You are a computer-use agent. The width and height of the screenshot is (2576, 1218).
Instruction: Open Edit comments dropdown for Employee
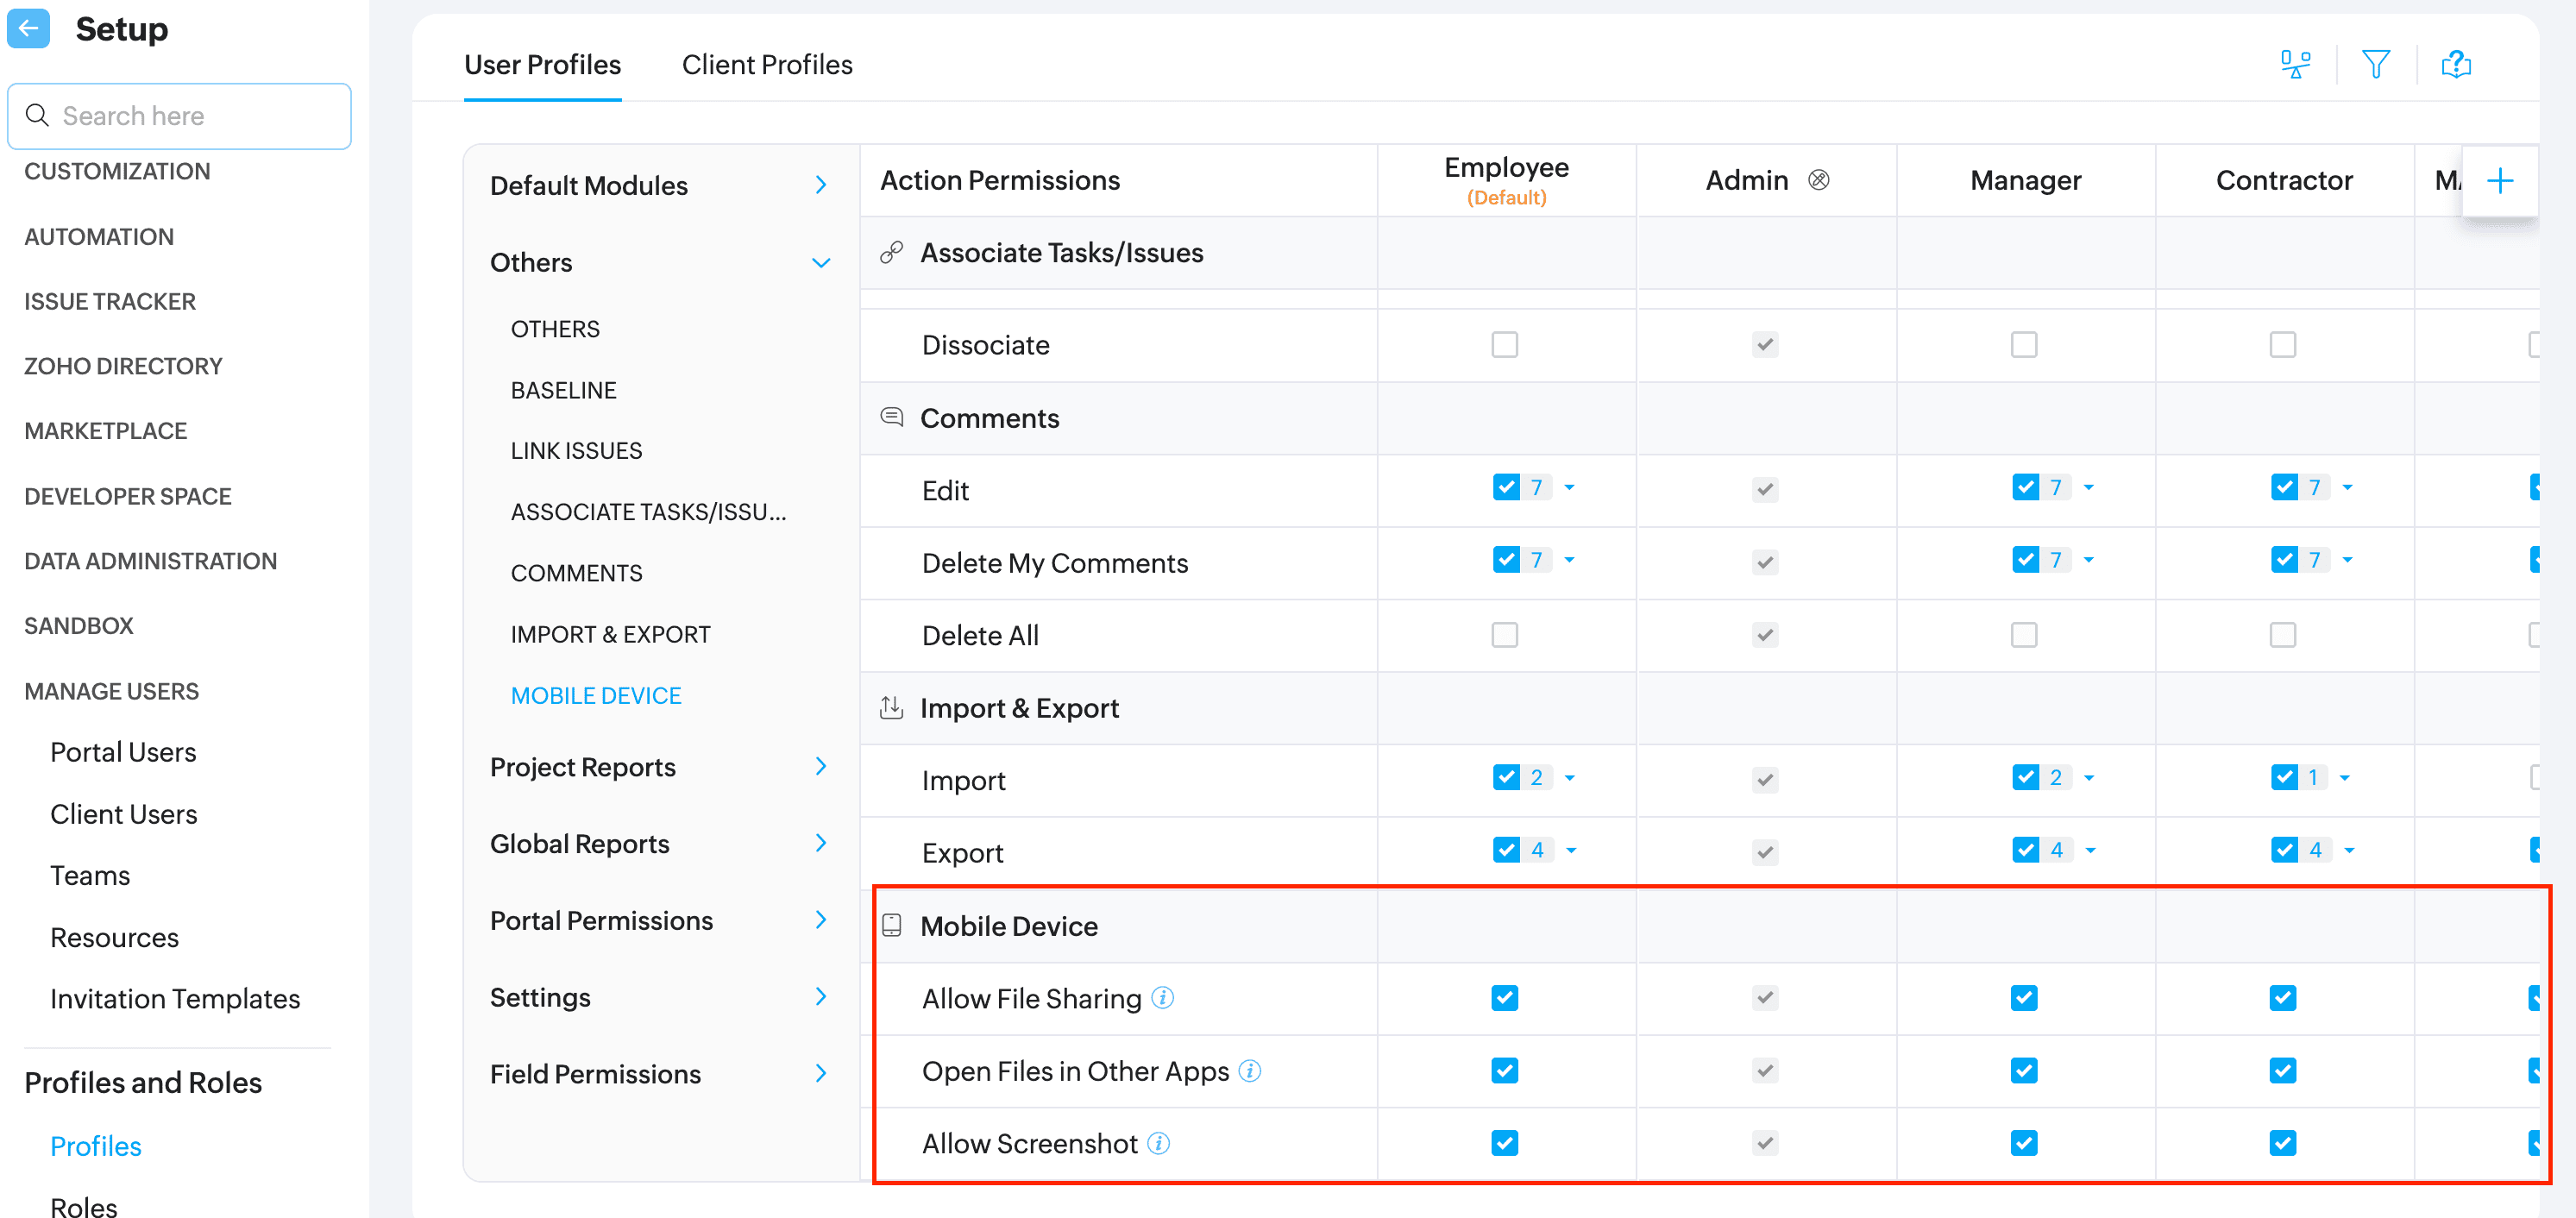tap(1569, 487)
